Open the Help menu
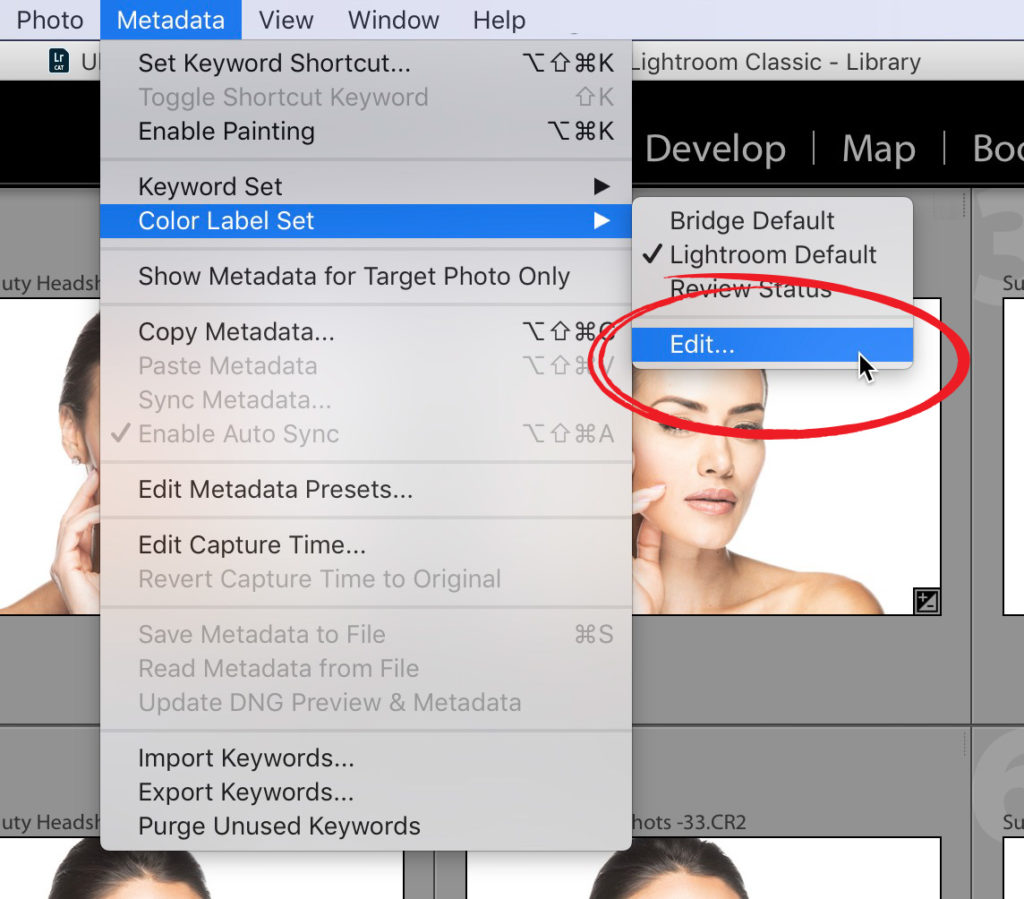1024x899 pixels. tap(499, 20)
